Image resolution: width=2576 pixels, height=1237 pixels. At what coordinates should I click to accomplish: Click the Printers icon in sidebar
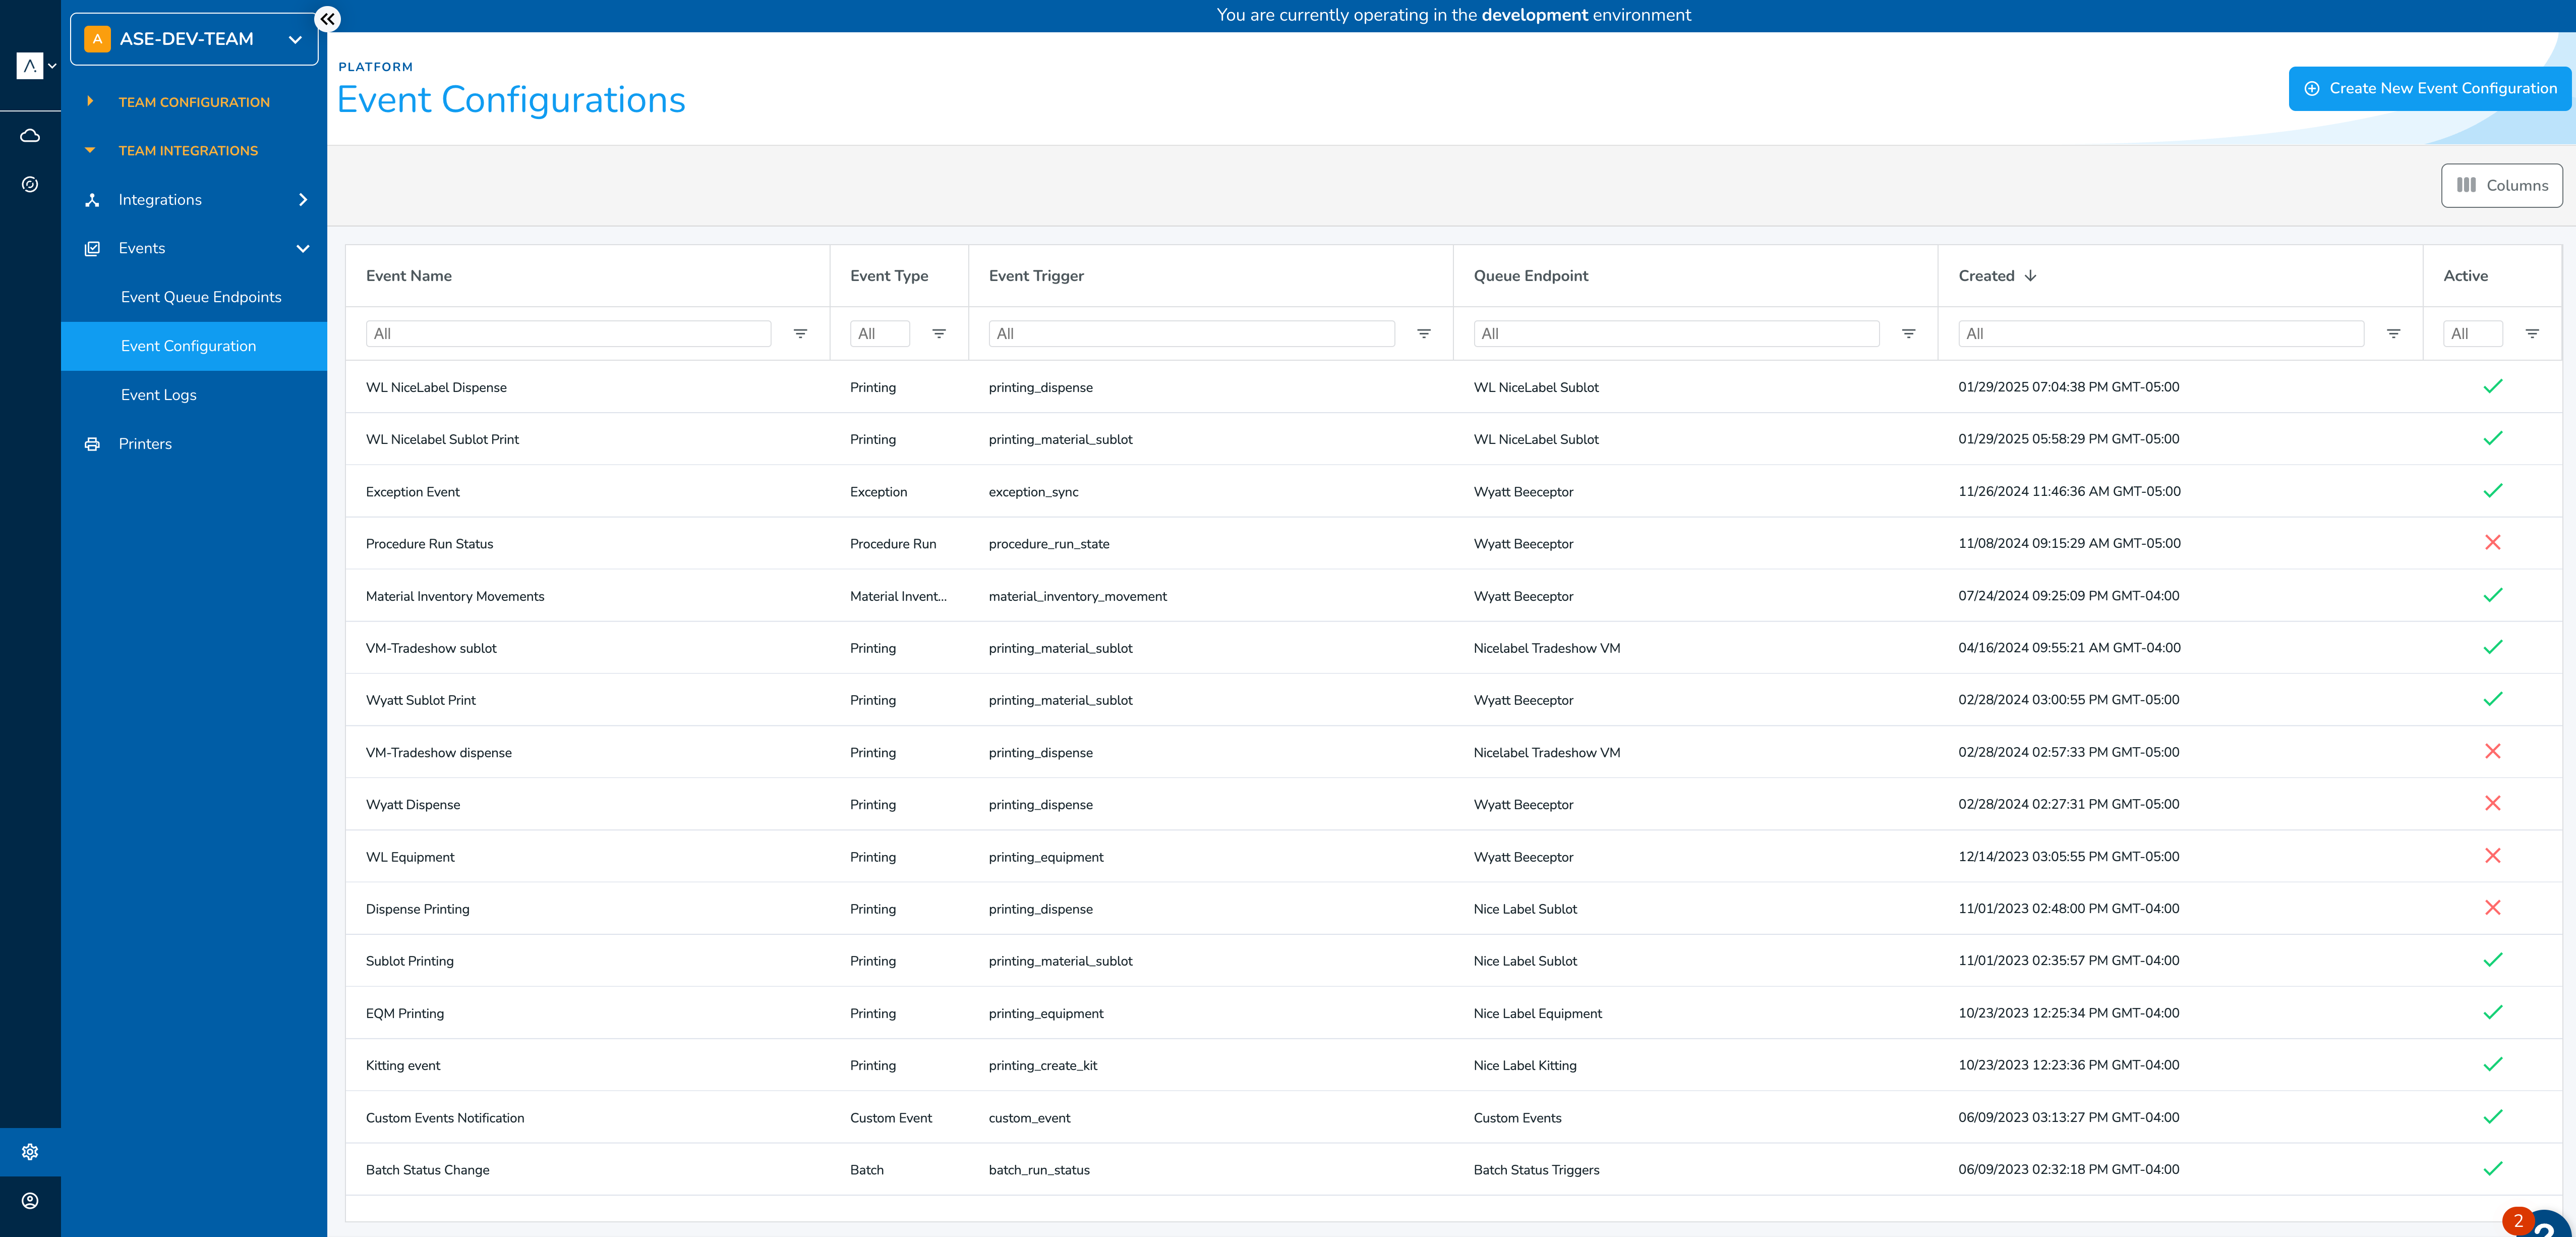(x=92, y=444)
